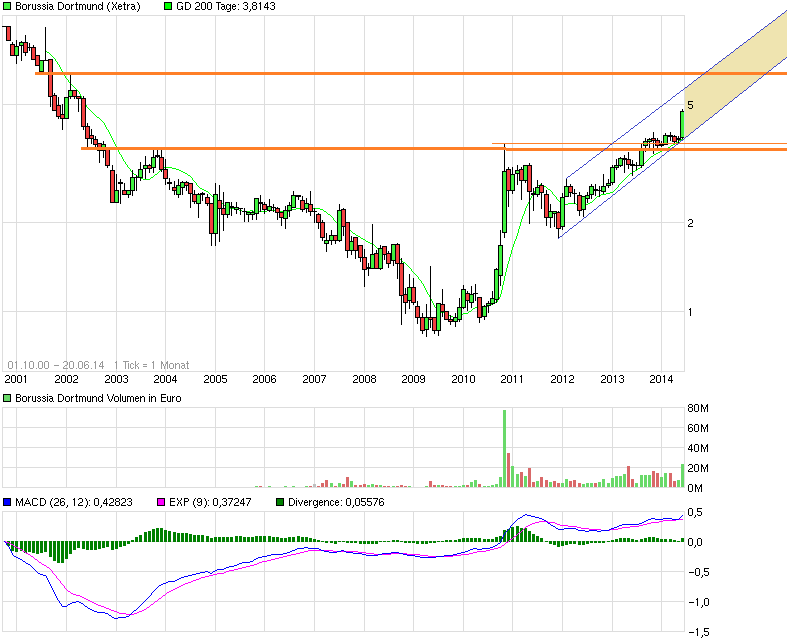Click the 2012 year axis label
This screenshot has width=787, height=640.
point(562,379)
